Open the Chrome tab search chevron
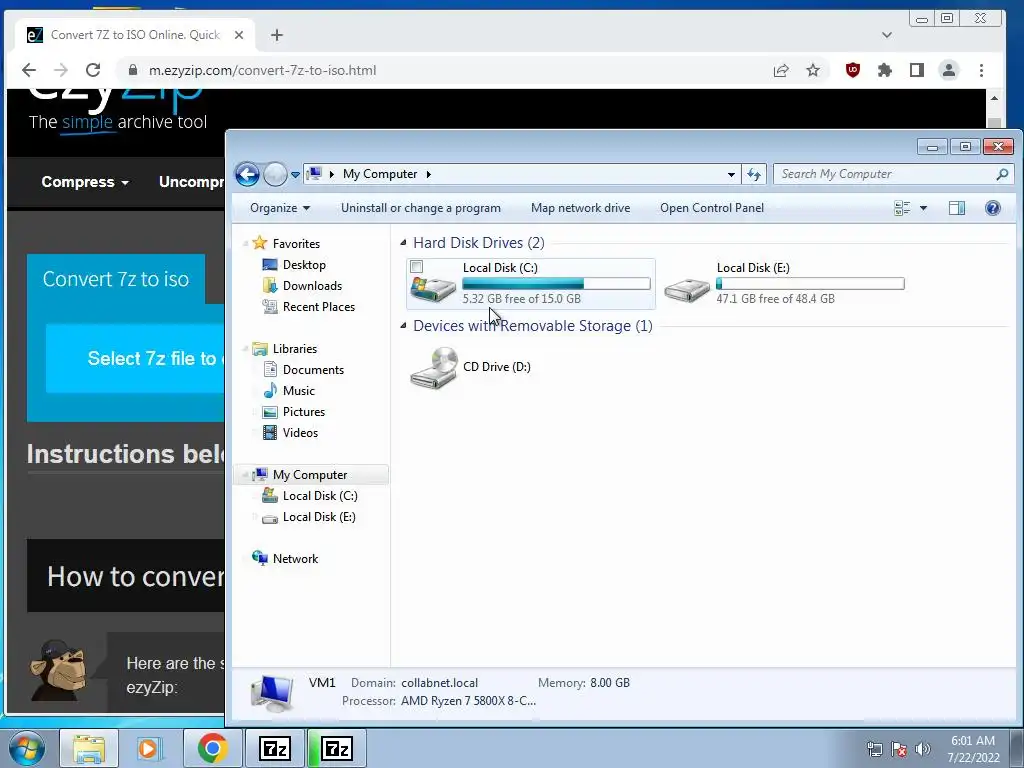Screen dimensions: 1024x768 (x=887, y=35)
